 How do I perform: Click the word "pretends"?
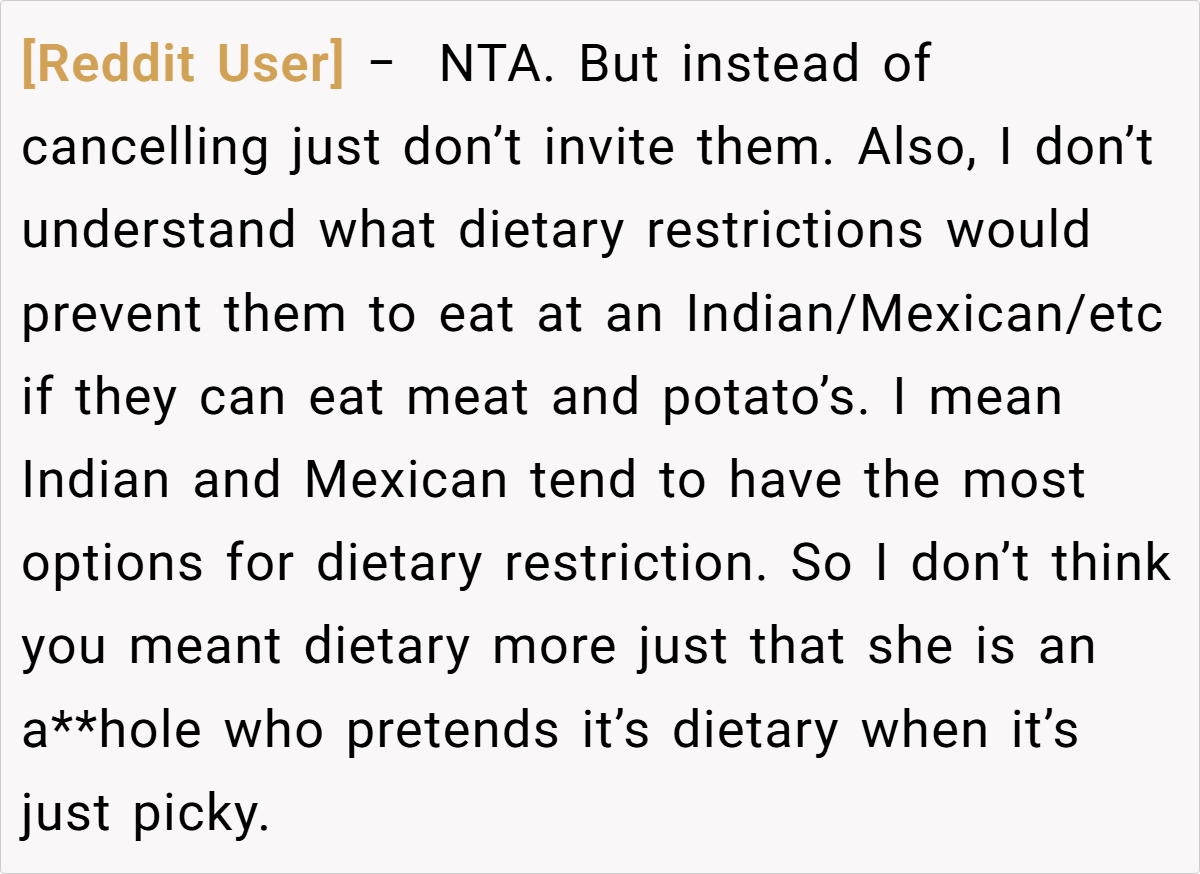click(x=452, y=729)
